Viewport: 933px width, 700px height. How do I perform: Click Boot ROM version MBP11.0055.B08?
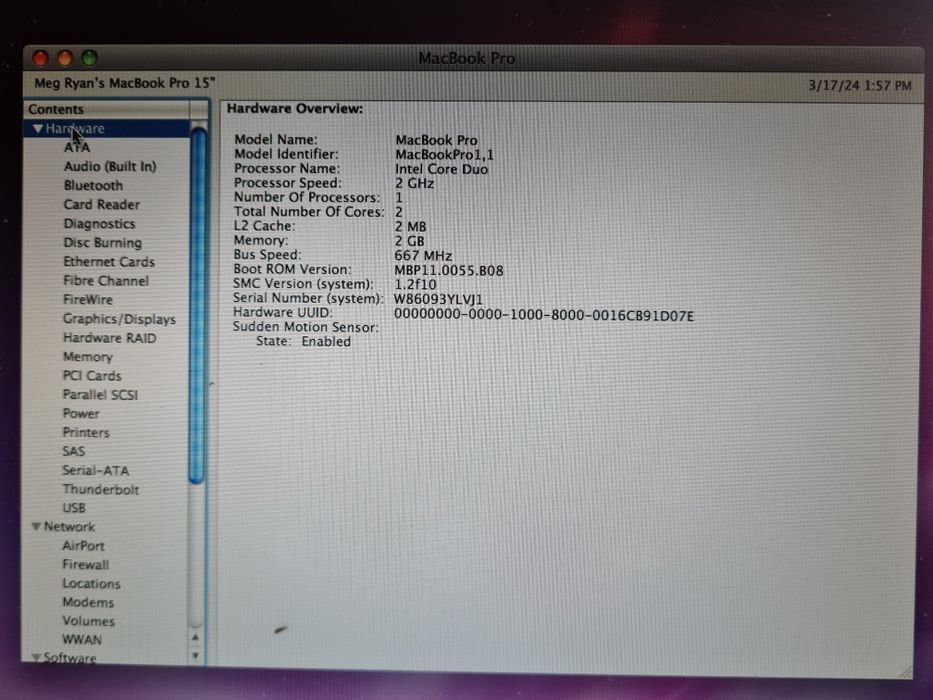tap(449, 270)
